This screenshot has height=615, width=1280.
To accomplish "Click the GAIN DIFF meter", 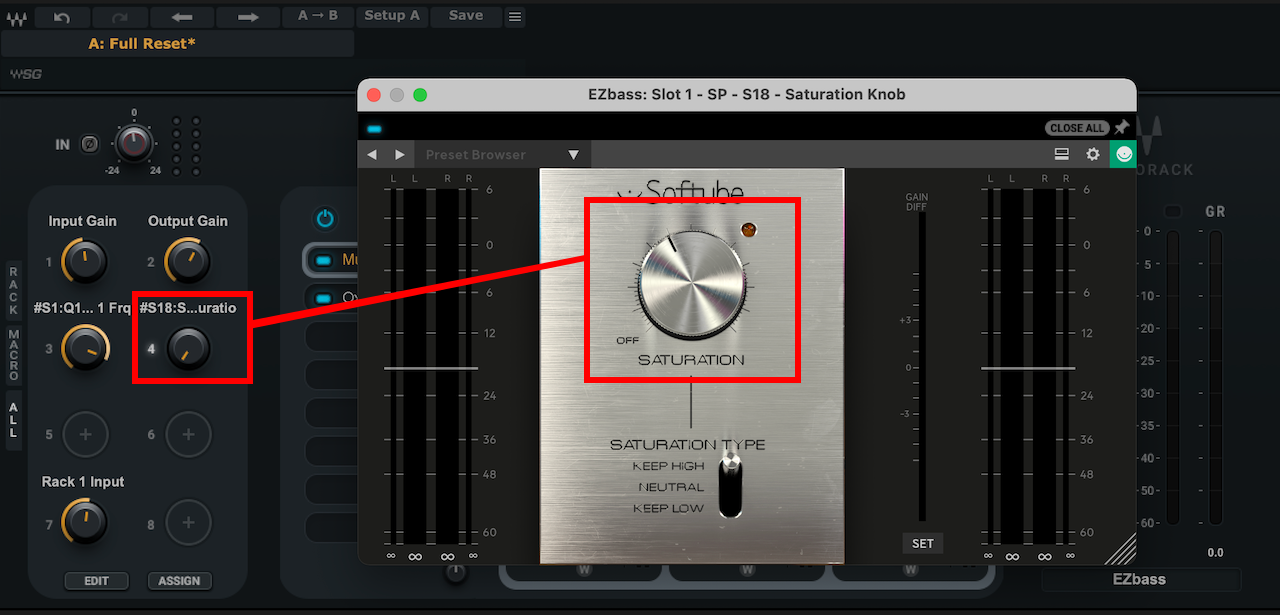I will (922, 366).
